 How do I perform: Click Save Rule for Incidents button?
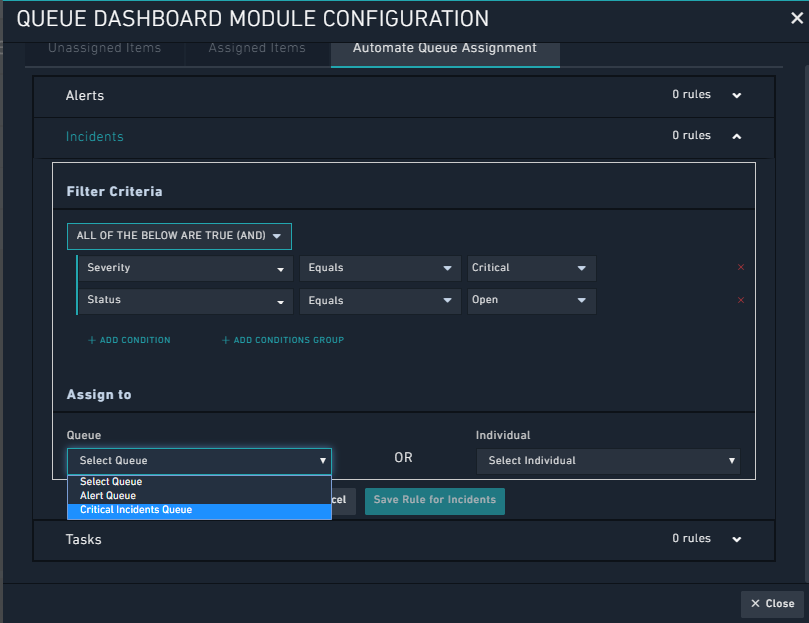tap(434, 501)
